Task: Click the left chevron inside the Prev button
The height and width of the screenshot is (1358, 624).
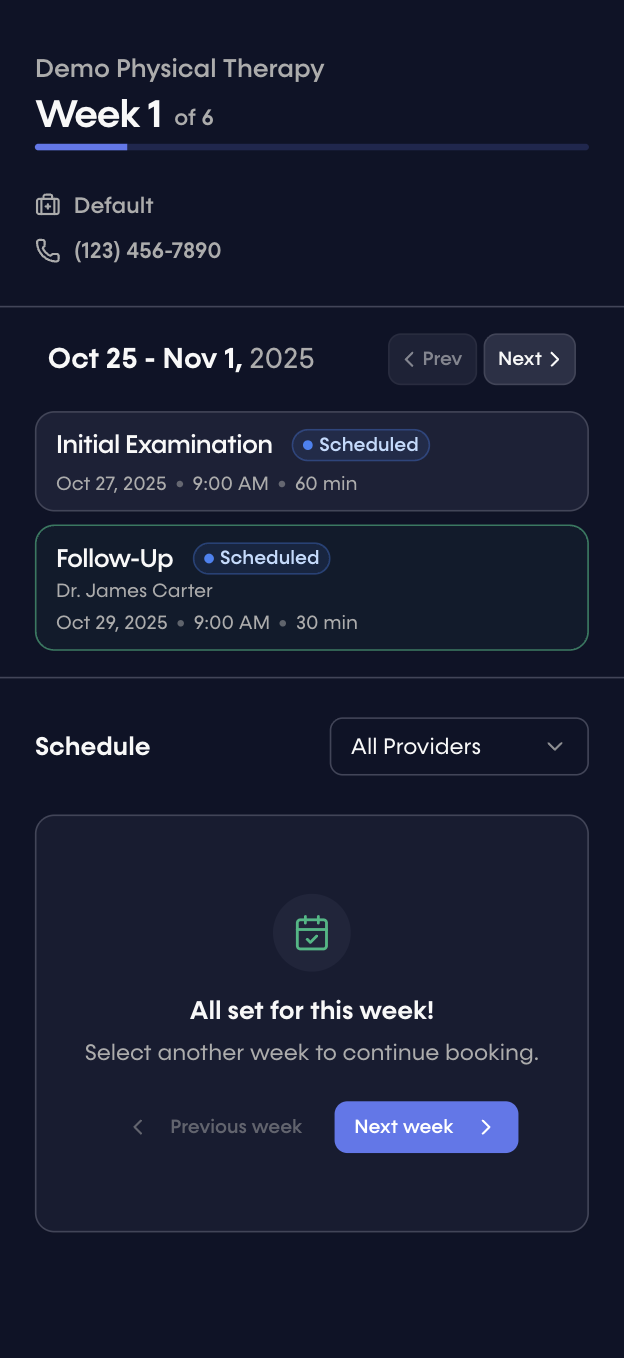Action: pyautogui.click(x=409, y=359)
